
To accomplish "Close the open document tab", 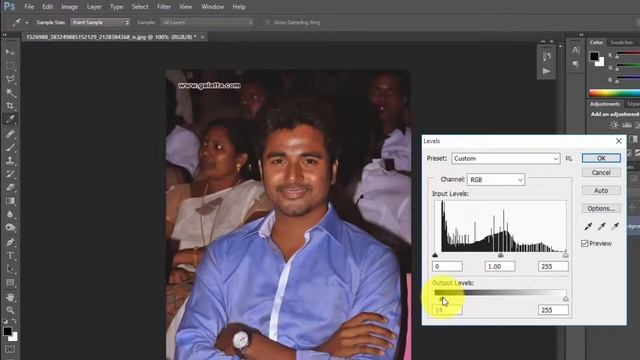I will click(x=202, y=37).
